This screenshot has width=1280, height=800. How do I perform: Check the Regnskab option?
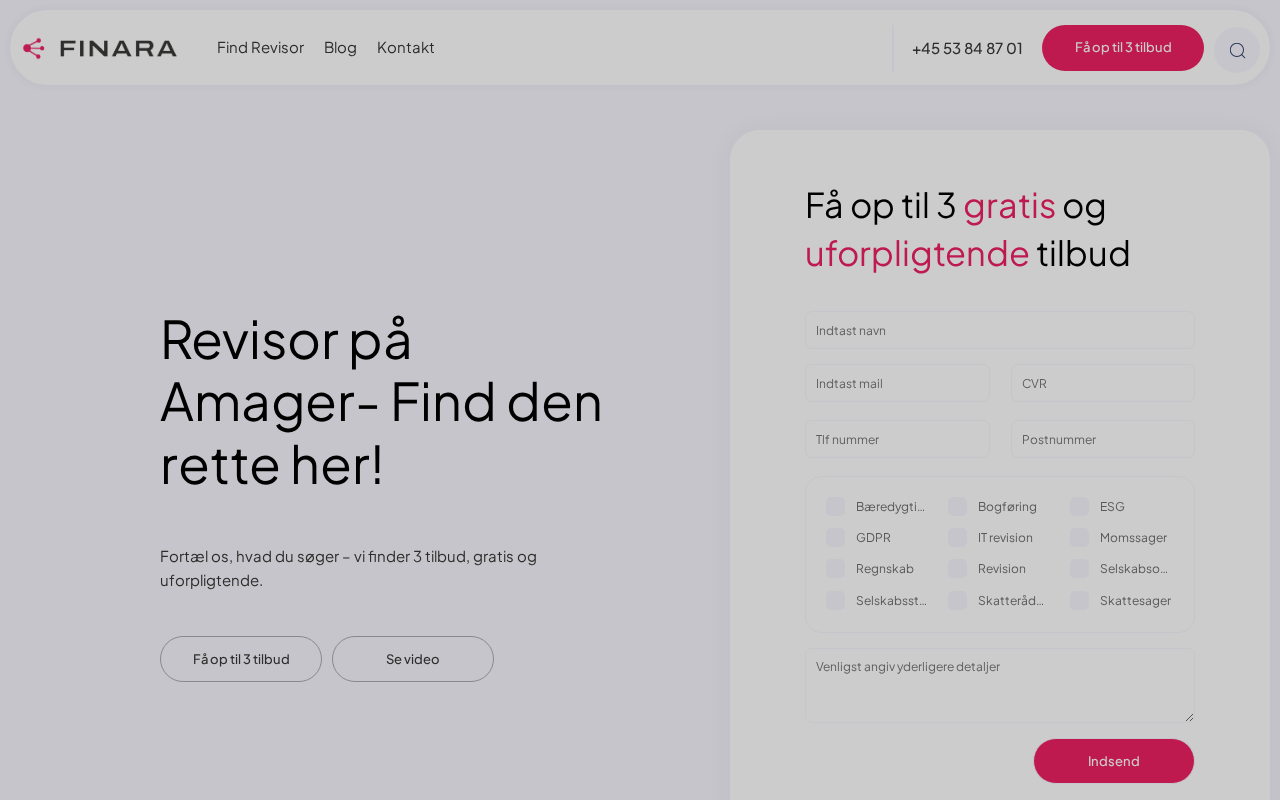point(836,569)
